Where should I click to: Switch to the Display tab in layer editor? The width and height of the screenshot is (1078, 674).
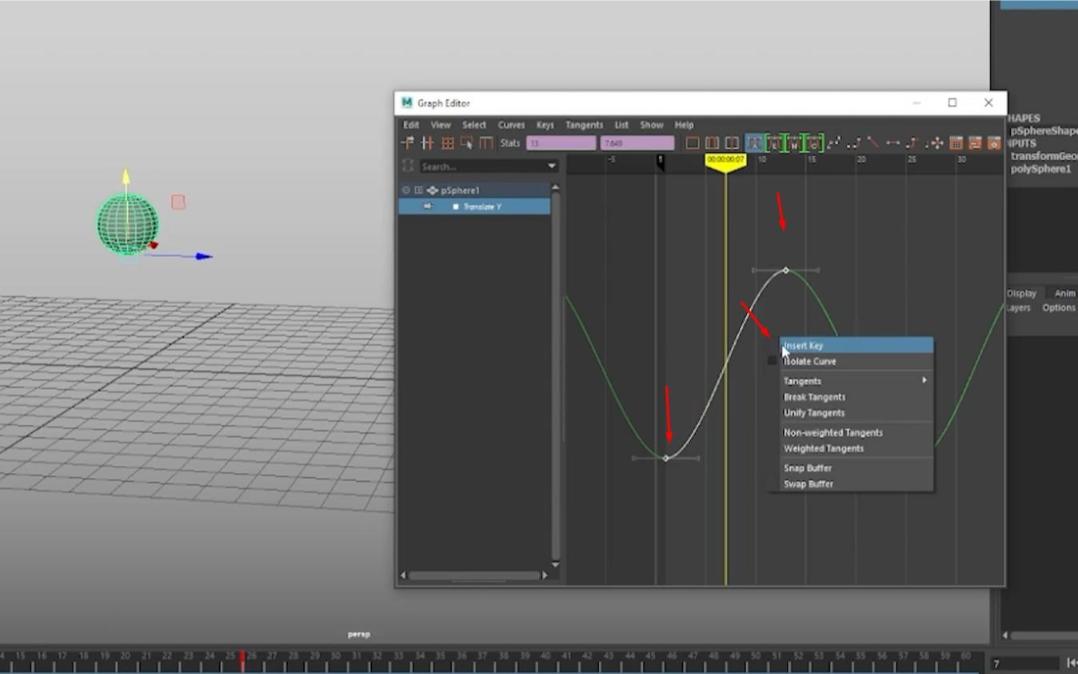(1022, 293)
